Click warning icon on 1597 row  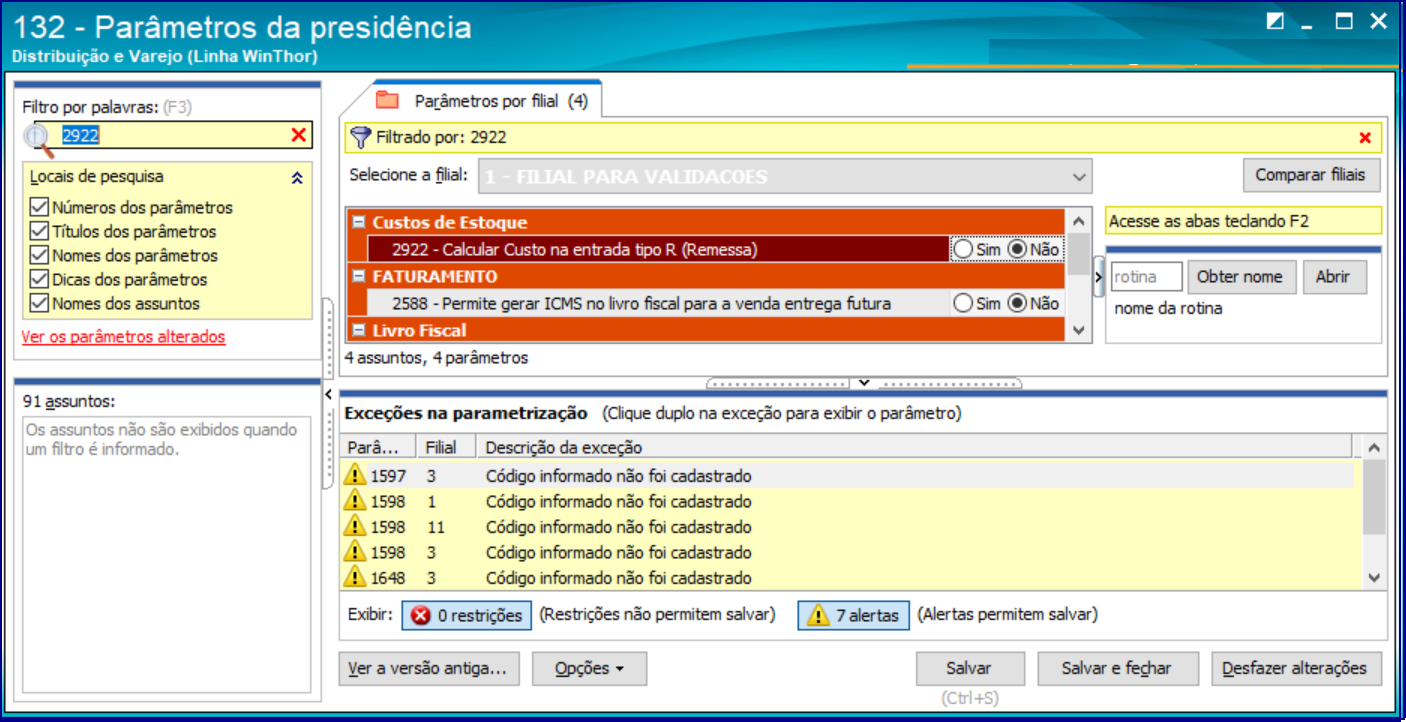tap(355, 475)
